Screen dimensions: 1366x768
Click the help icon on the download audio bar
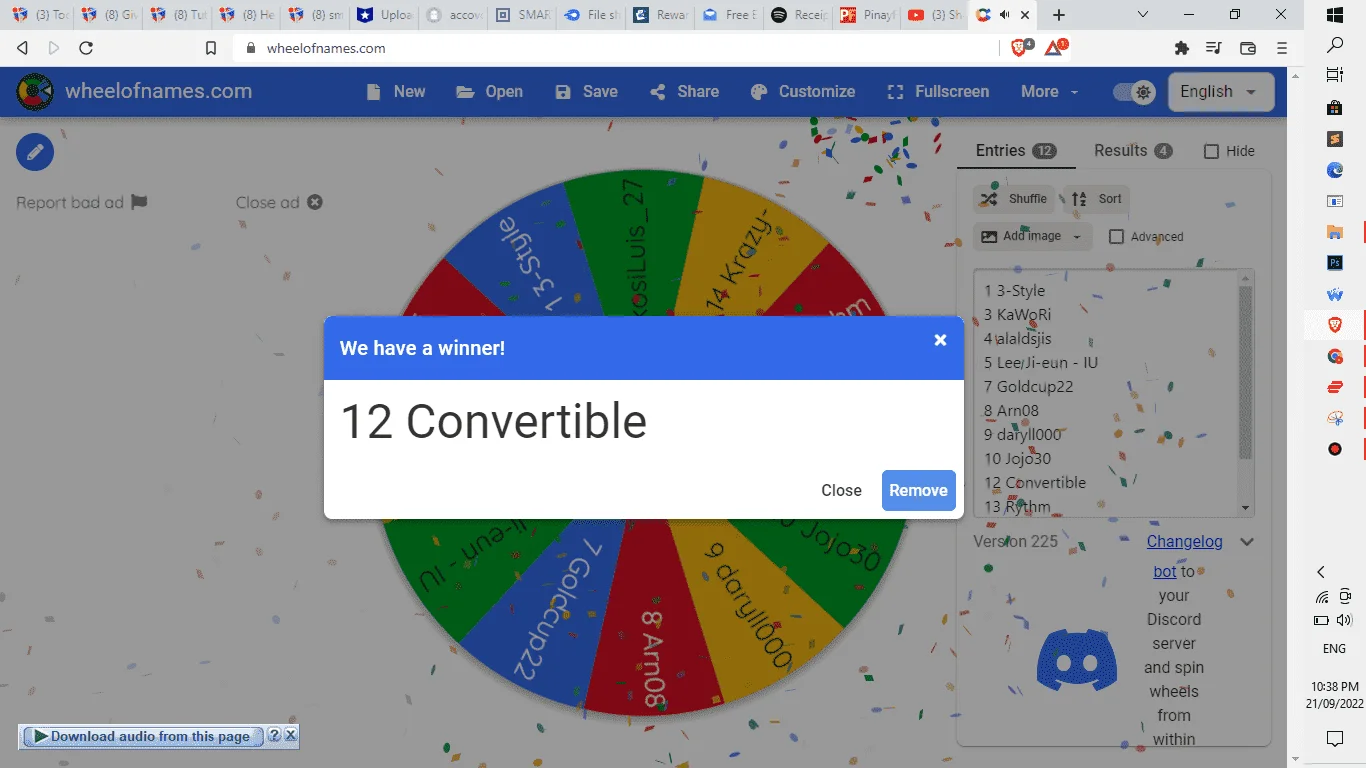[274, 736]
